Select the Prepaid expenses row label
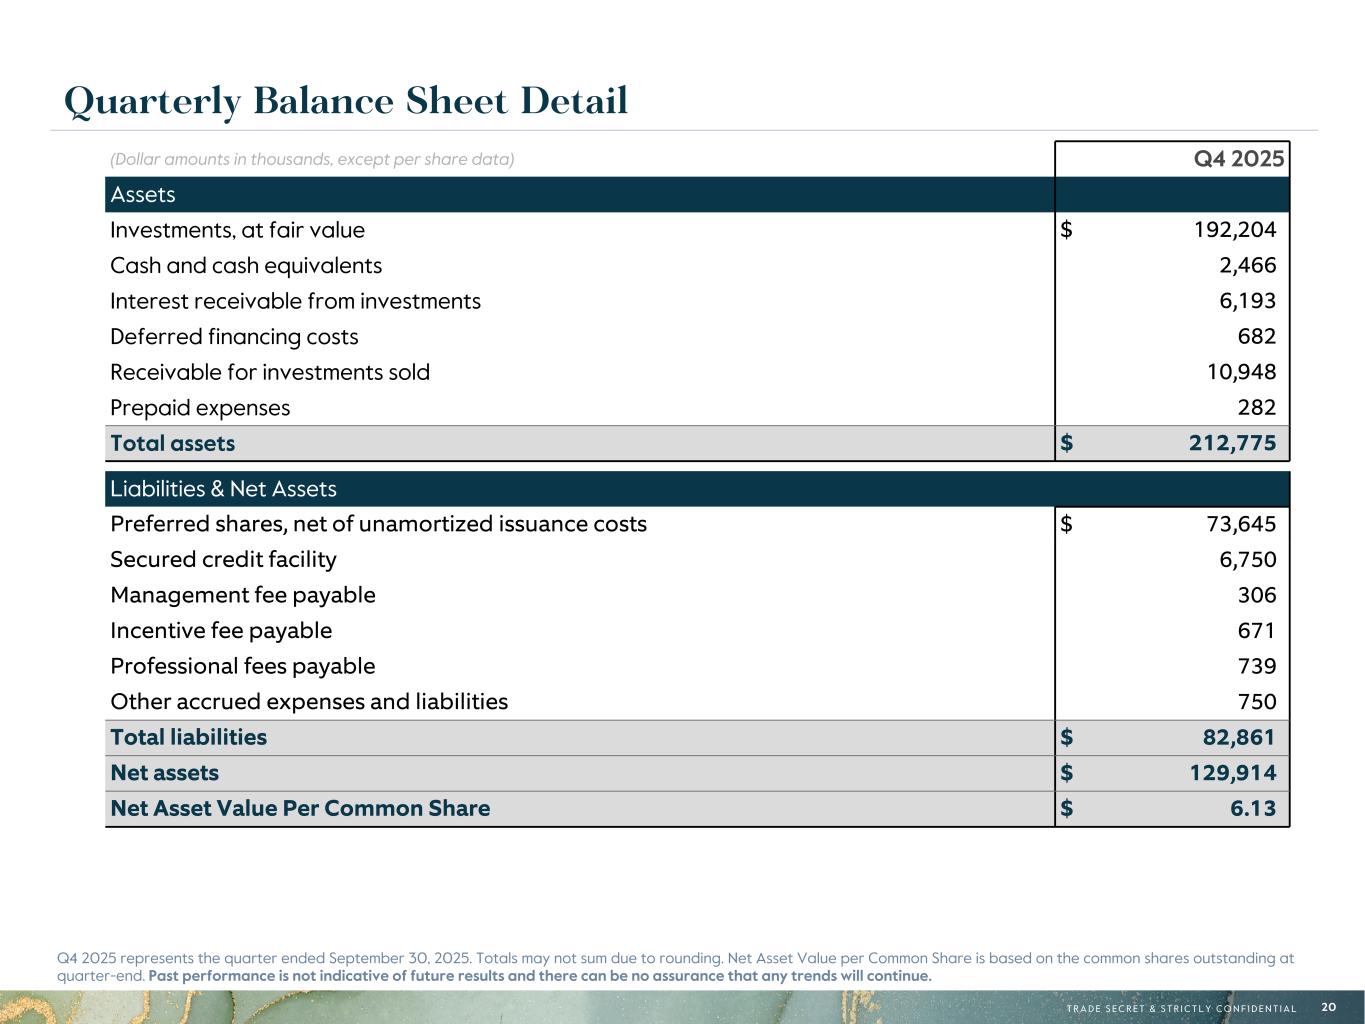 200,408
